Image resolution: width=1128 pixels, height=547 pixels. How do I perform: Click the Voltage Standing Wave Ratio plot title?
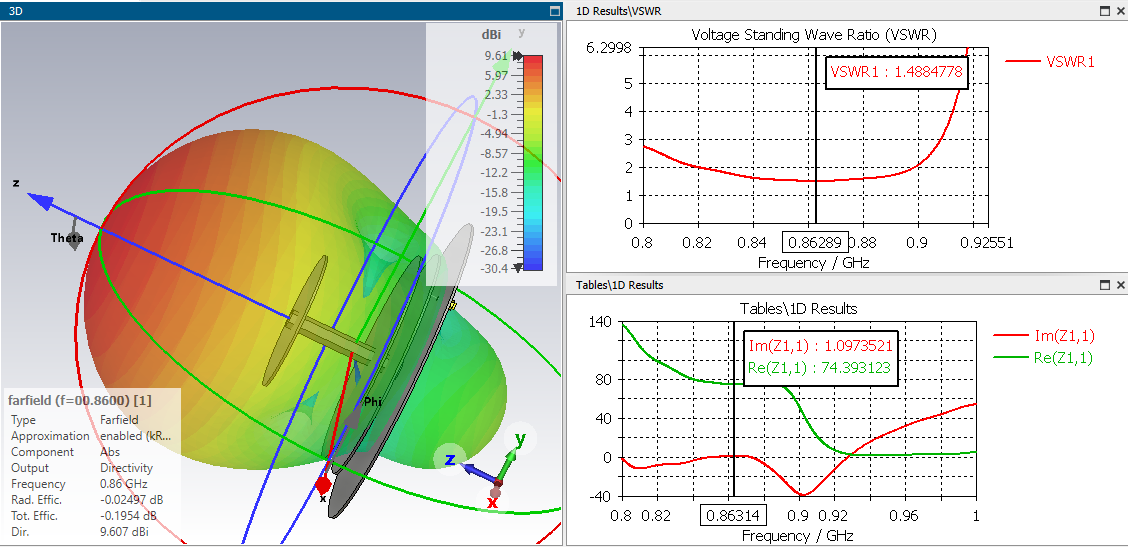(814, 34)
